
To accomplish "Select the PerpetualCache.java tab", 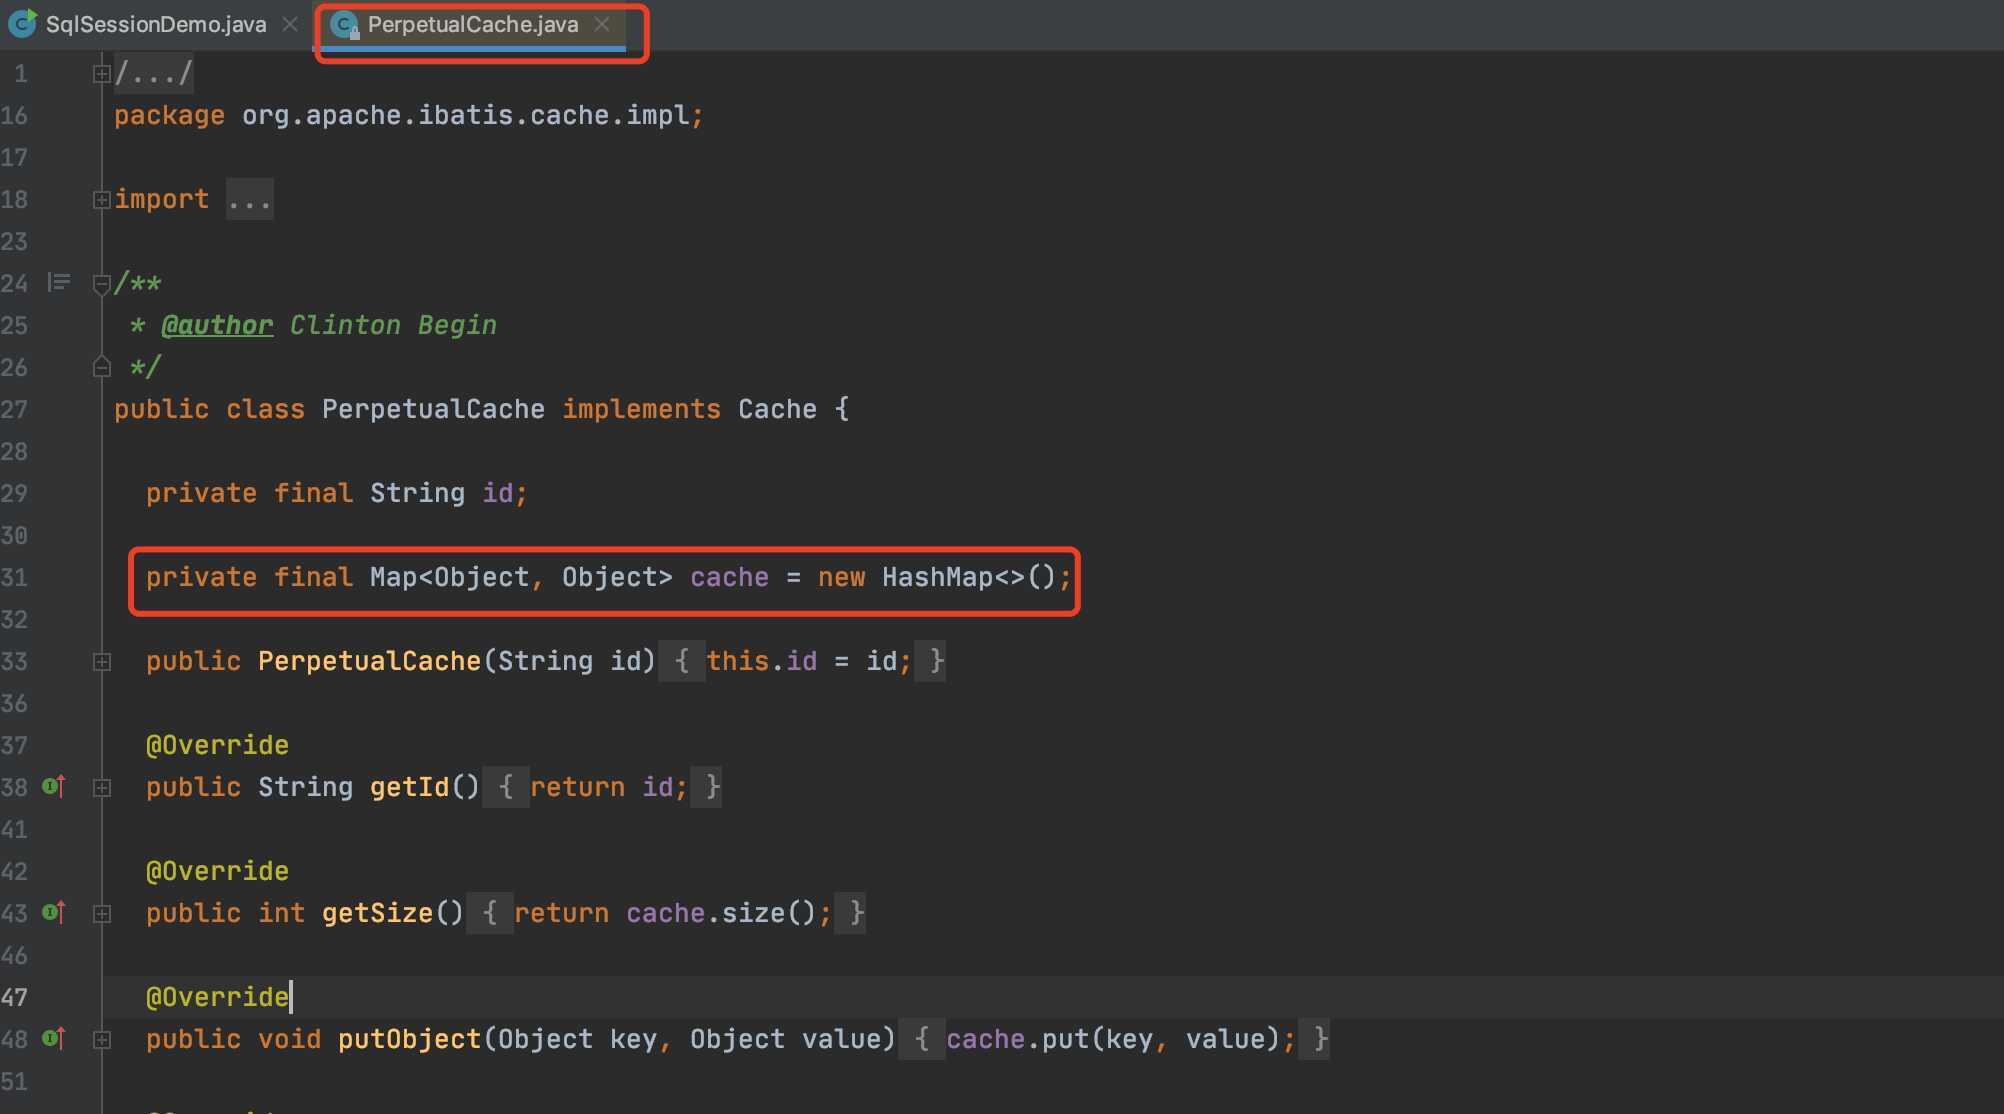I will pyautogui.click(x=472, y=24).
